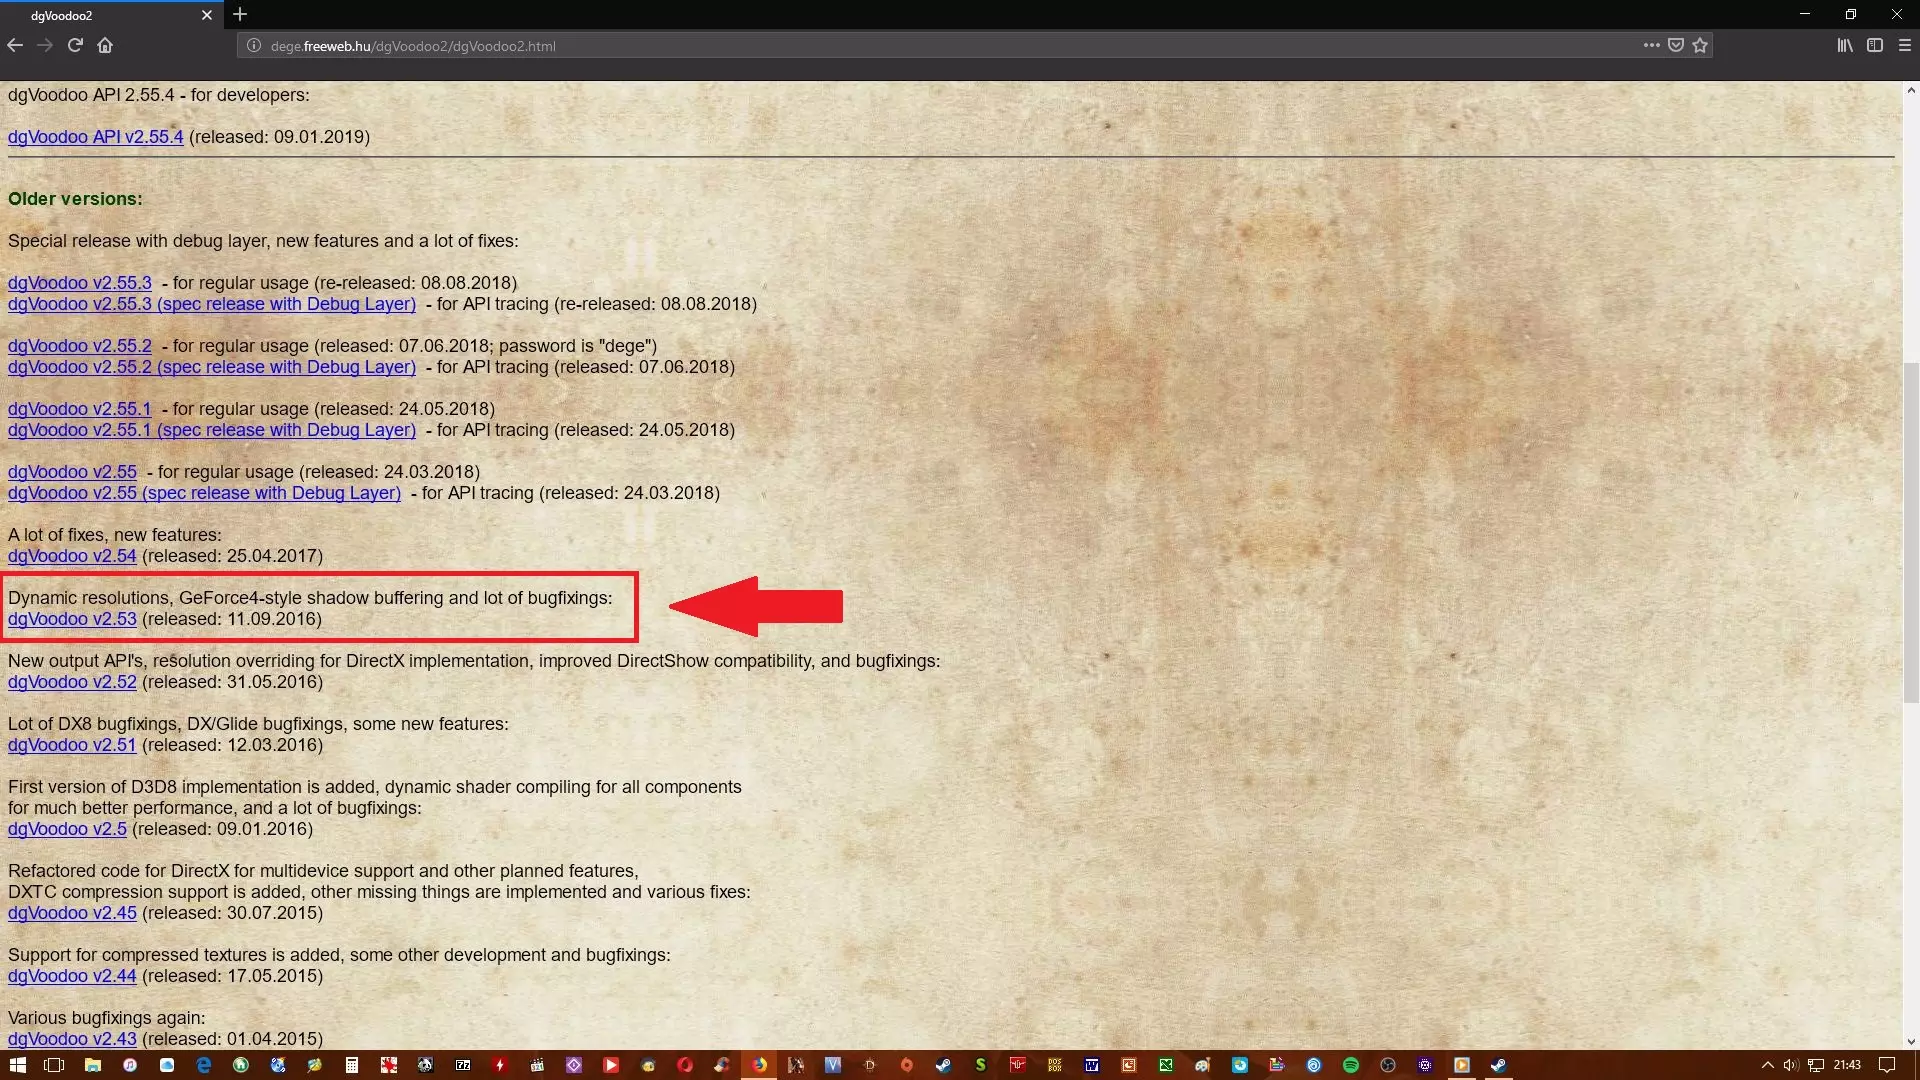The height and width of the screenshot is (1080, 1920).
Task: Toggle the sidebar view icon
Action: pyautogui.click(x=1875, y=45)
